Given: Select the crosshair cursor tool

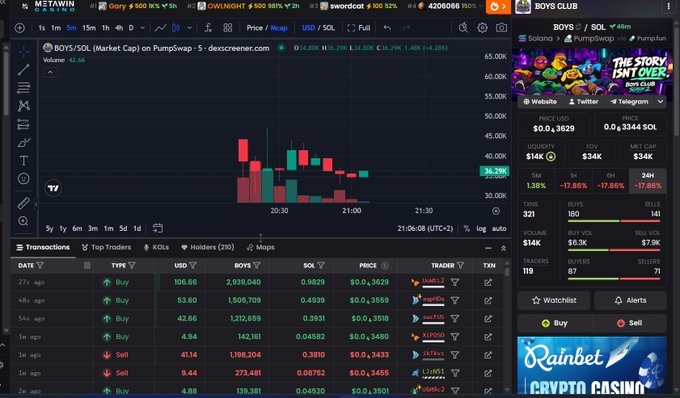Looking at the screenshot, I should 24,51.
